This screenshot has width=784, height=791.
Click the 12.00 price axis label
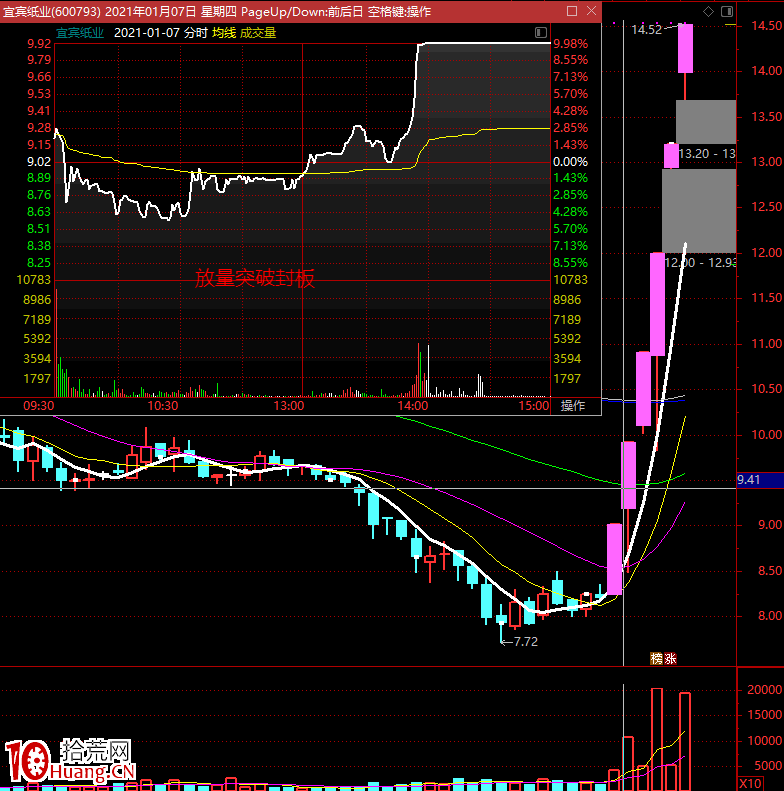766,253
